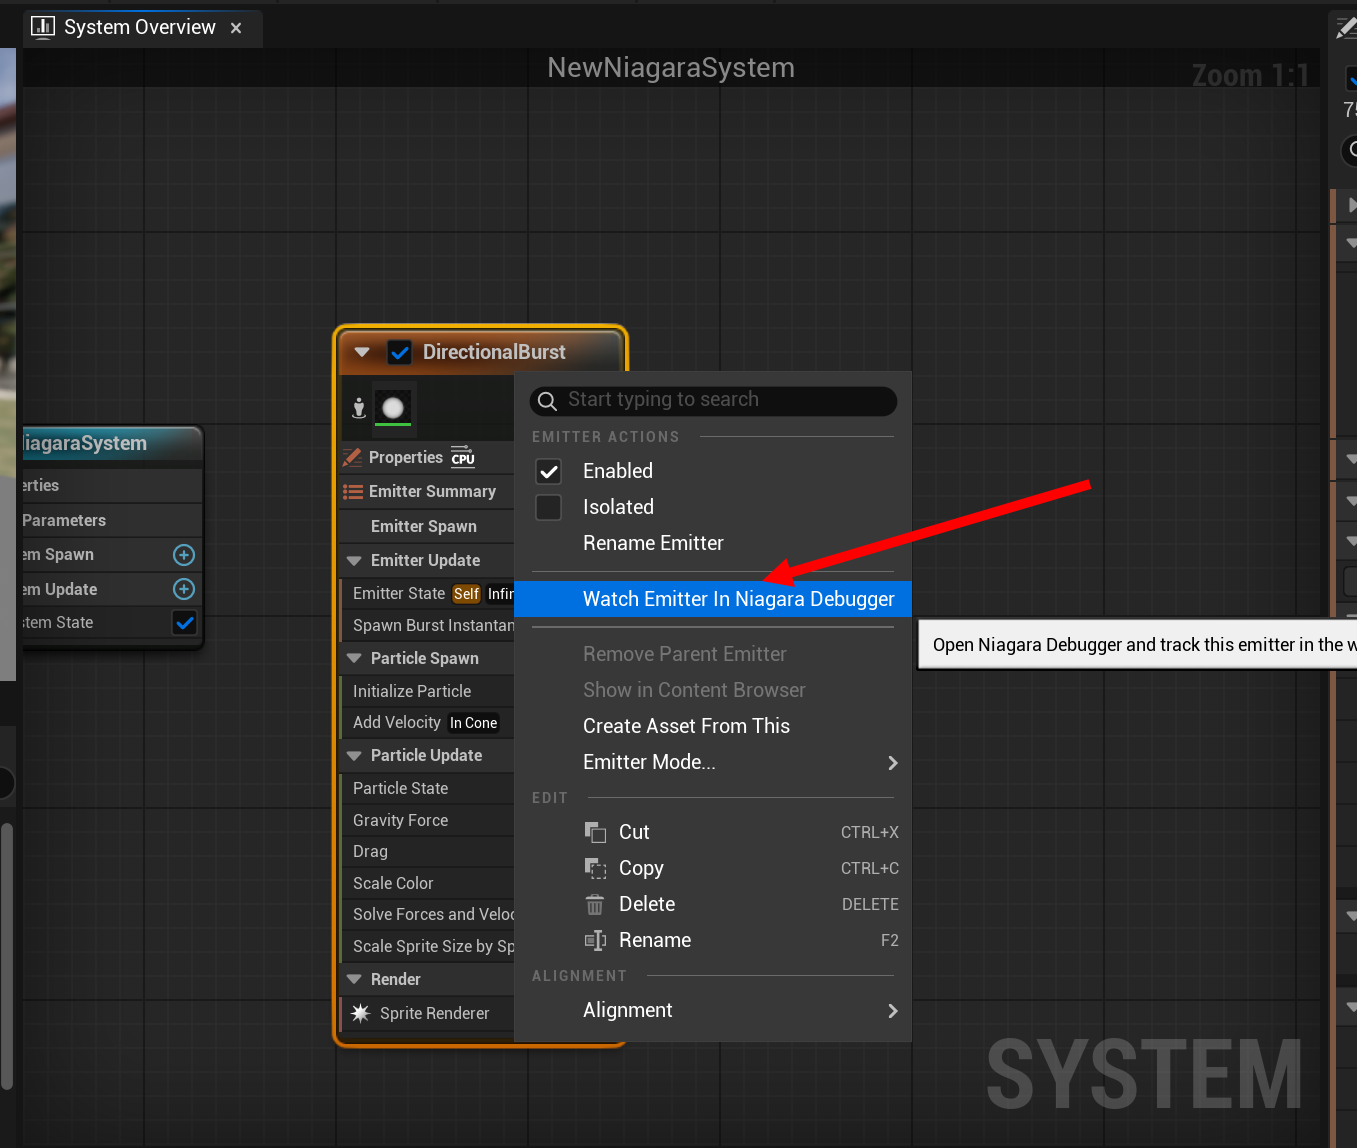The image size is (1357, 1148).
Task: Select Scale Sprite Size by Speed module
Action: (x=427, y=946)
